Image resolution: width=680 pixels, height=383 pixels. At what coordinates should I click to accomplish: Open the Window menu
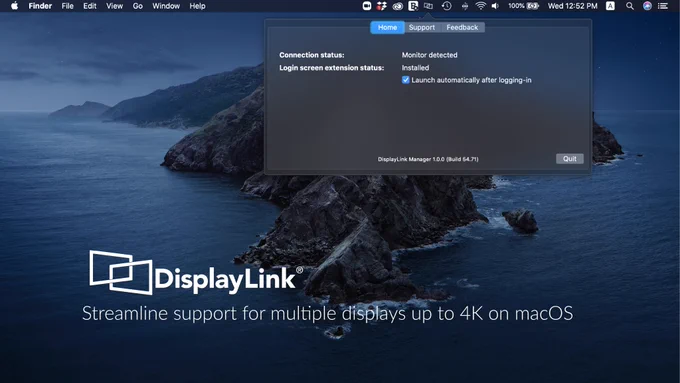166,6
